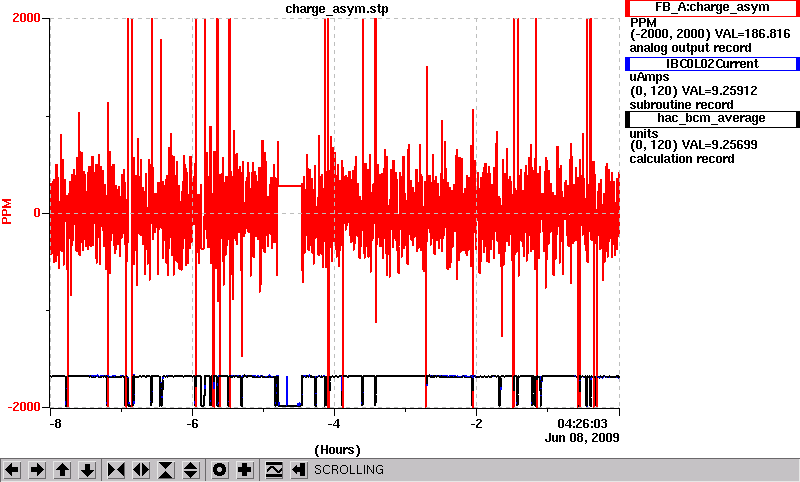Pan the plot right with the right arrow
Viewport: 800px width, 482px height.
point(37,470)
